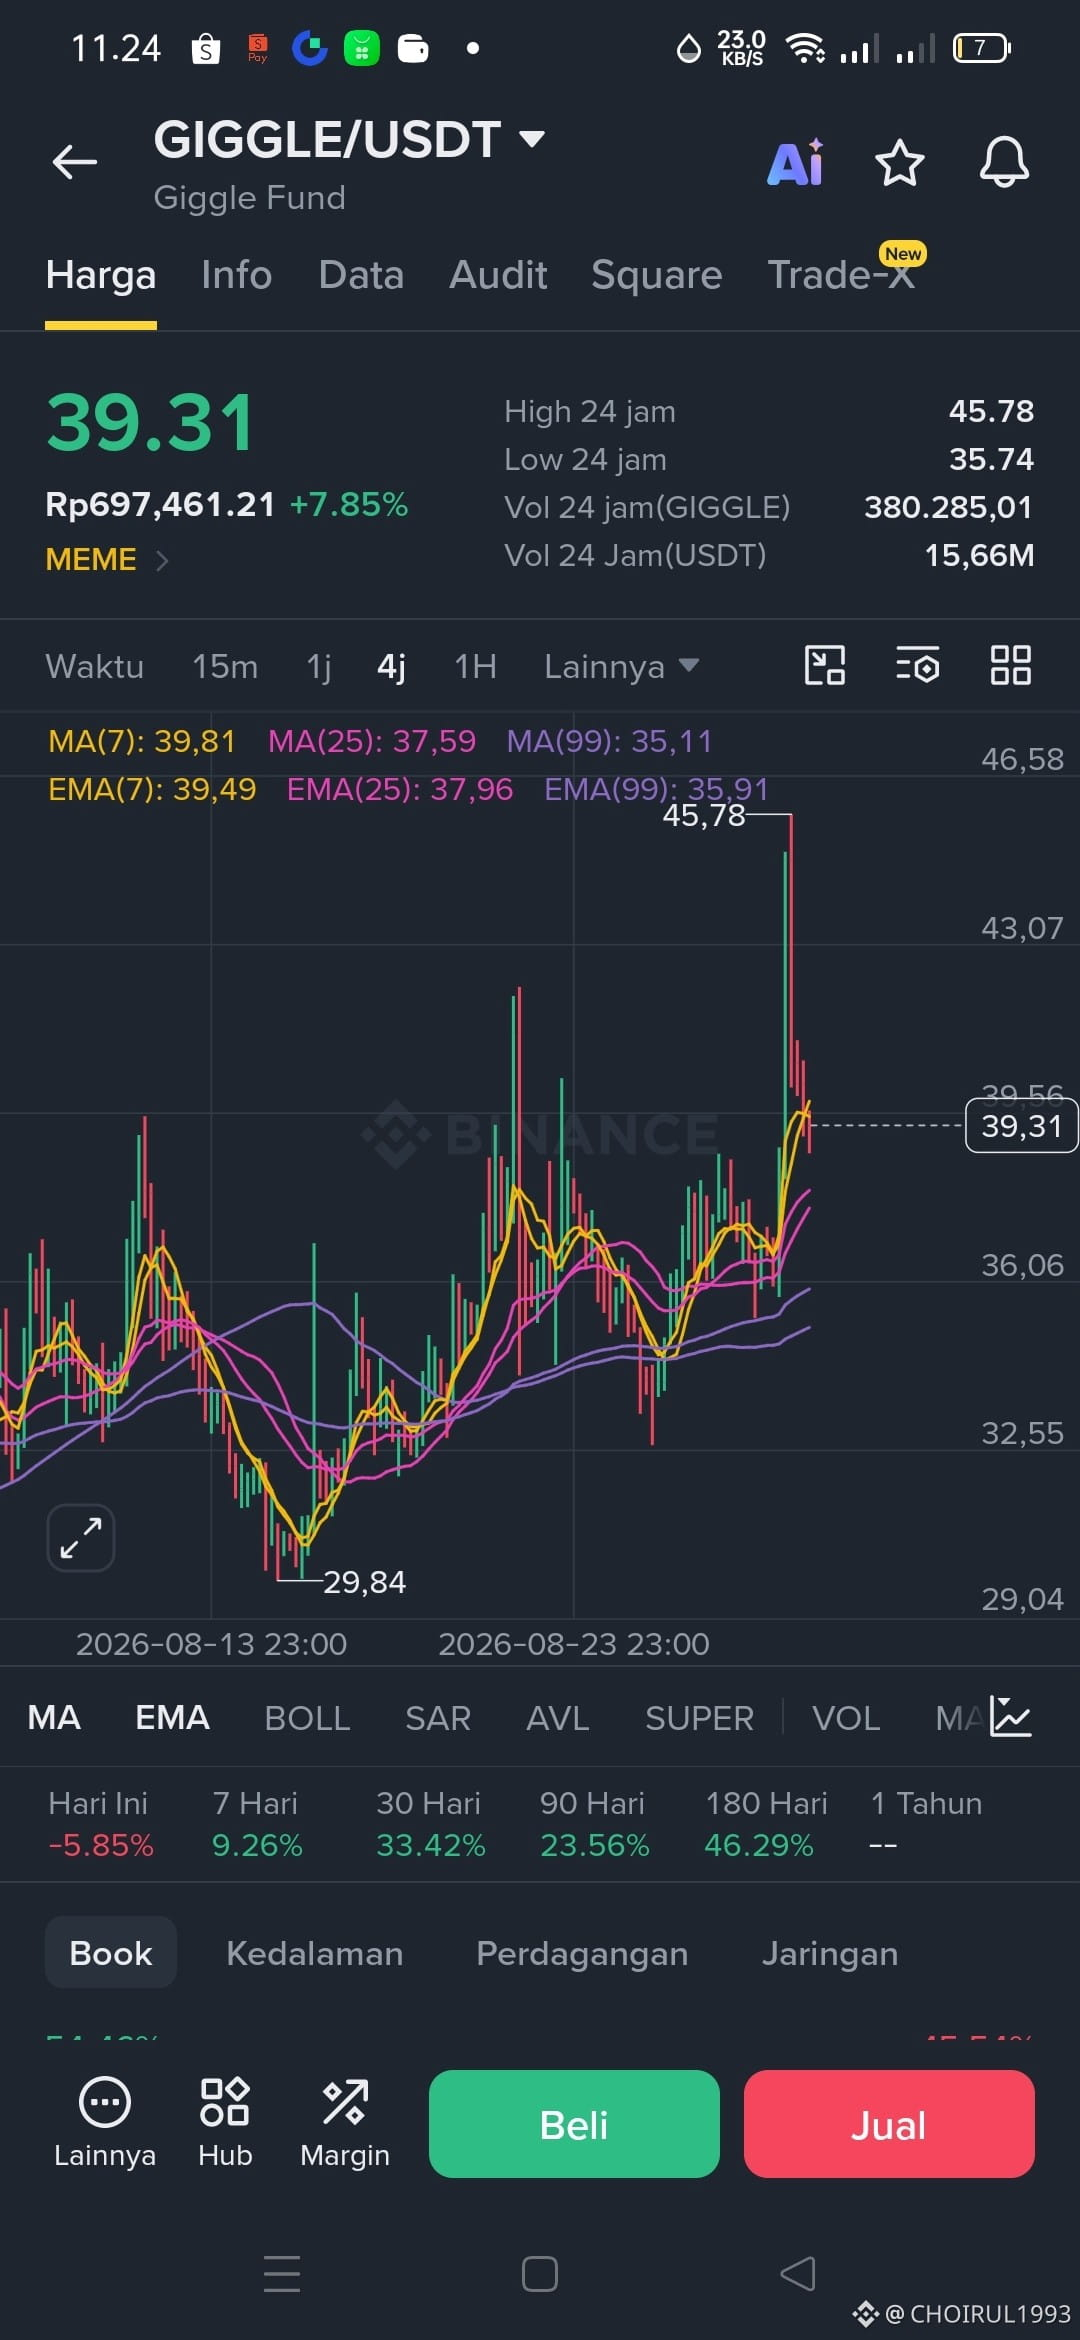Image resolution: width=1080 pixels, height=2340 pixels.
Task: Open chart drawing tools icon
Action: click(825, 665)
